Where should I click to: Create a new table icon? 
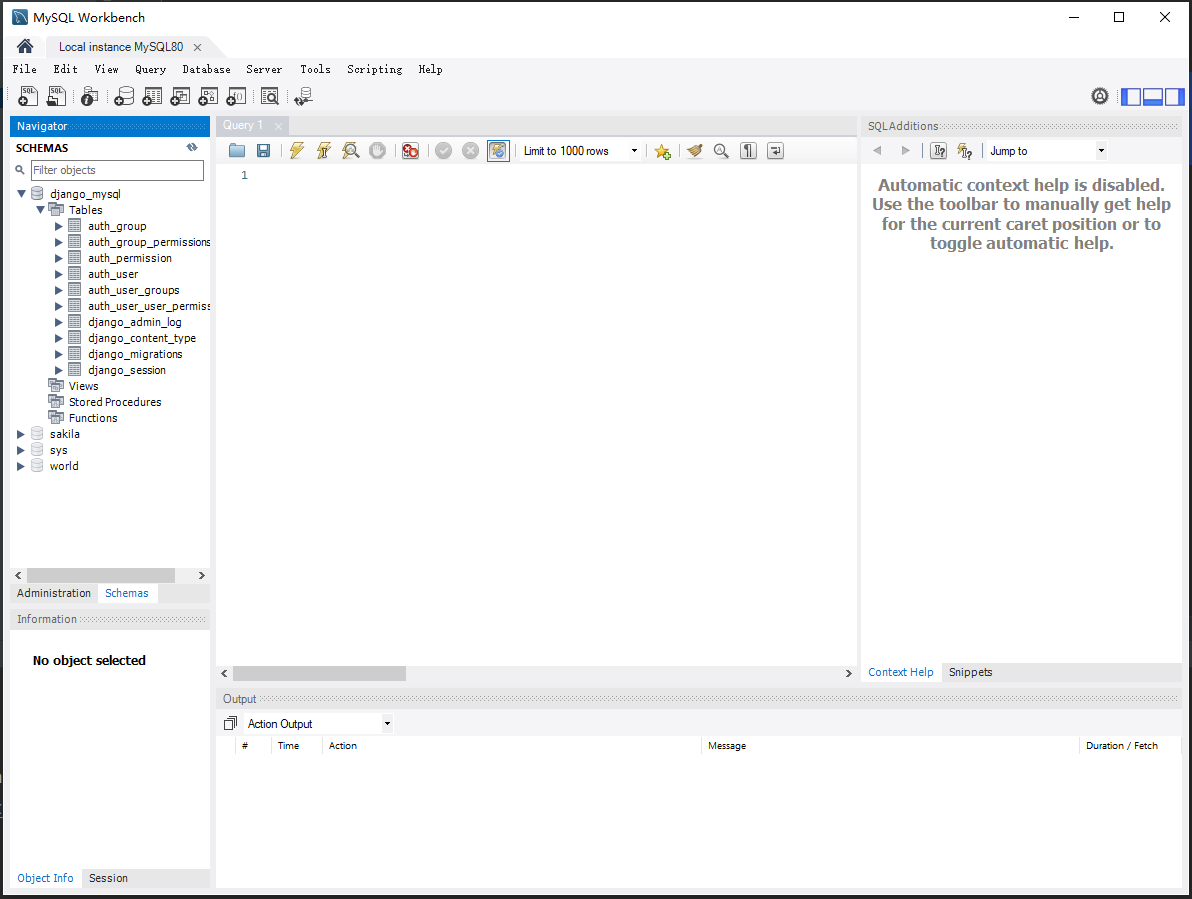coord(152,97)
